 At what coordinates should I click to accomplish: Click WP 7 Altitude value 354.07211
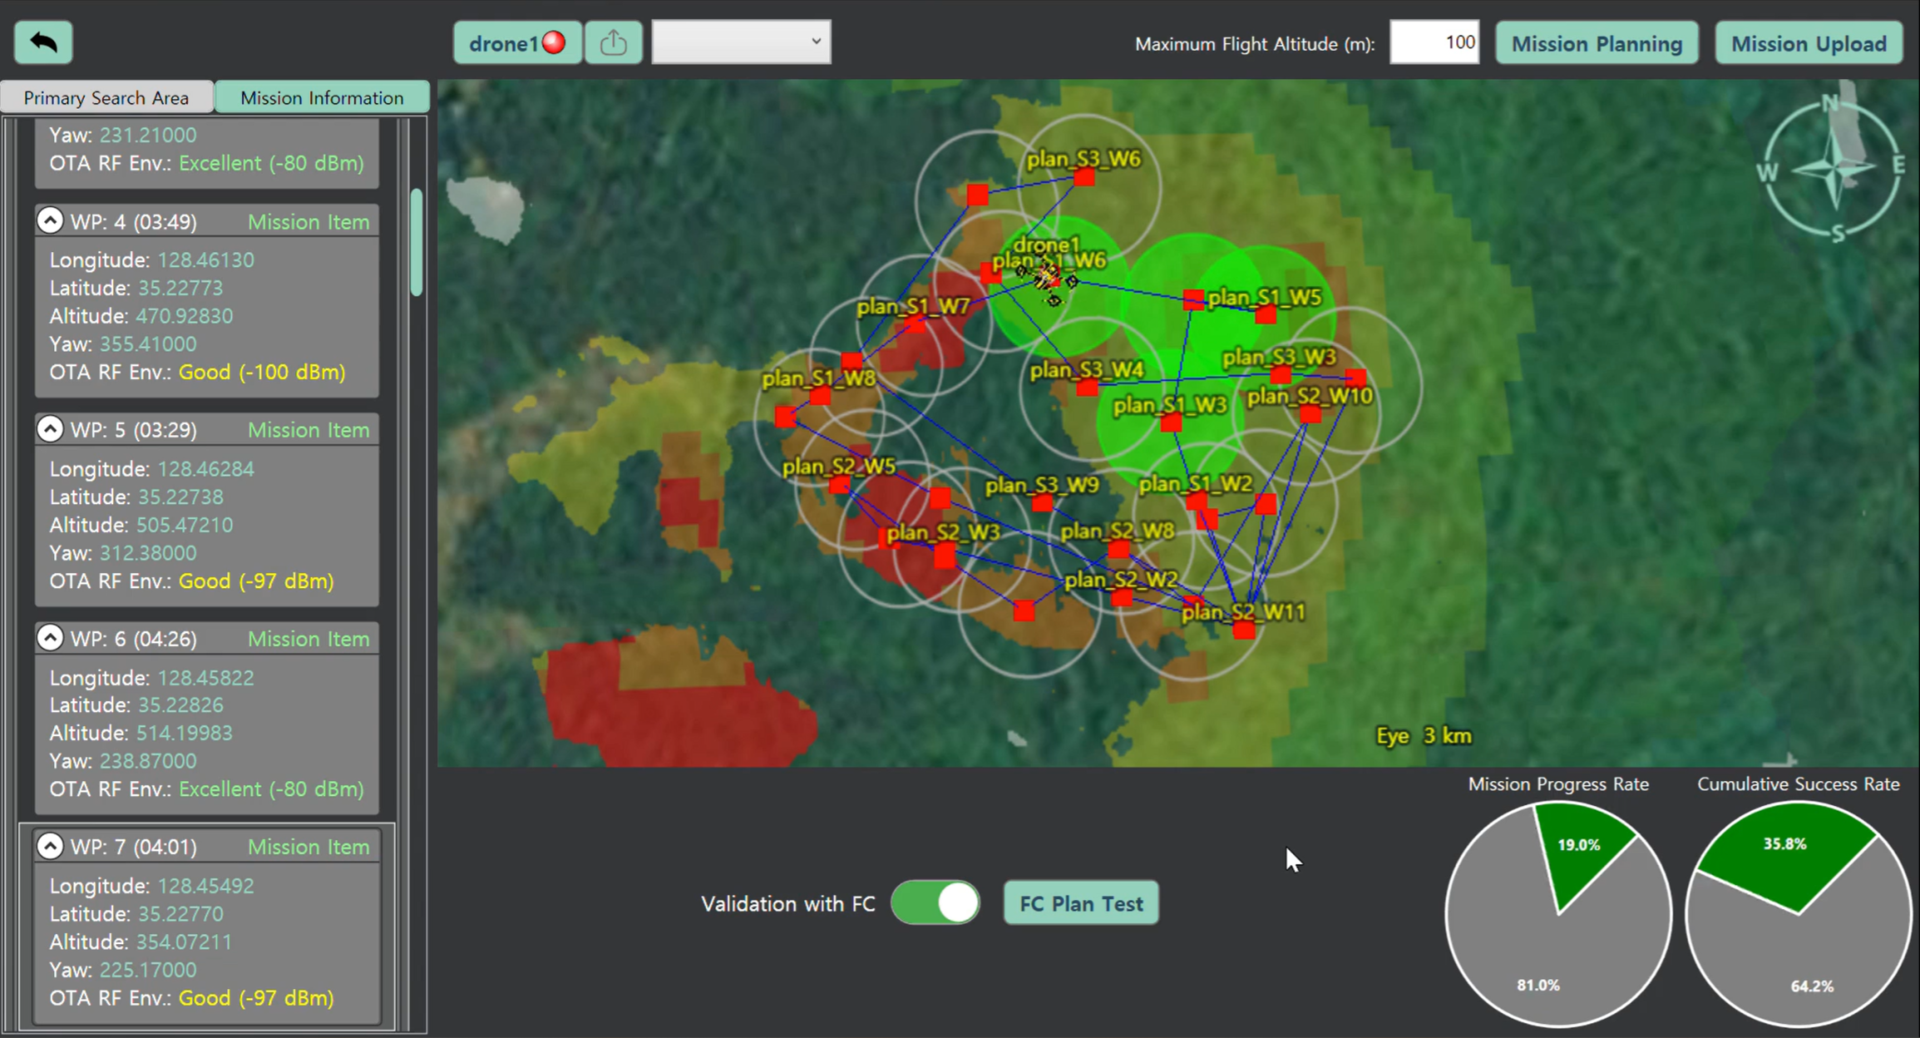point(184,942)
